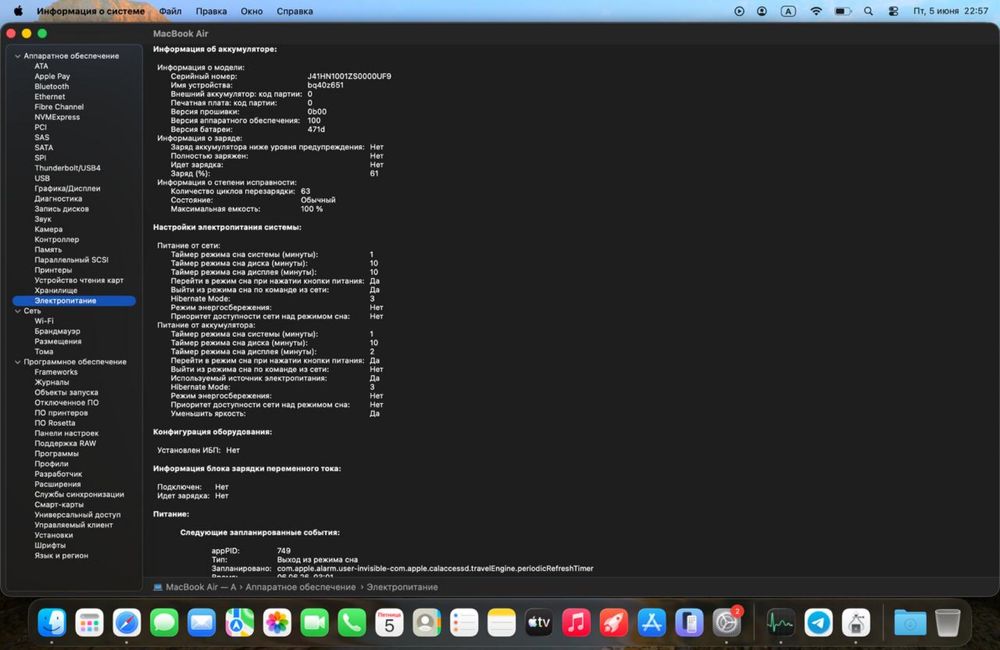Open Reminders app in Dock
The height and width of the screenshot is (650, 1000).
coord(464,623)
